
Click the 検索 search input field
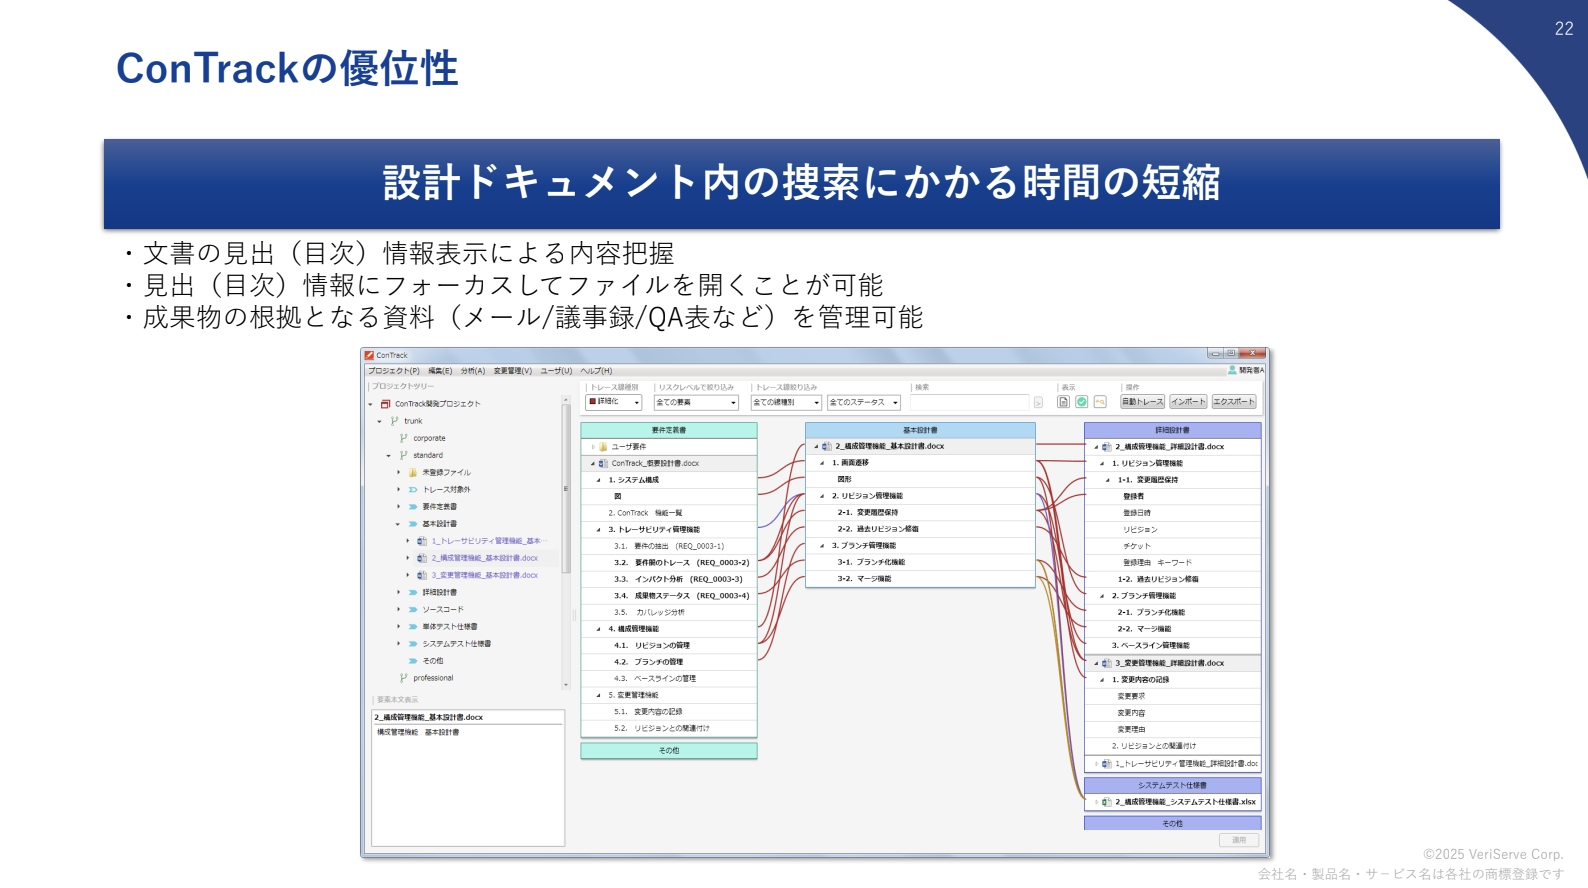pos(969,402)
